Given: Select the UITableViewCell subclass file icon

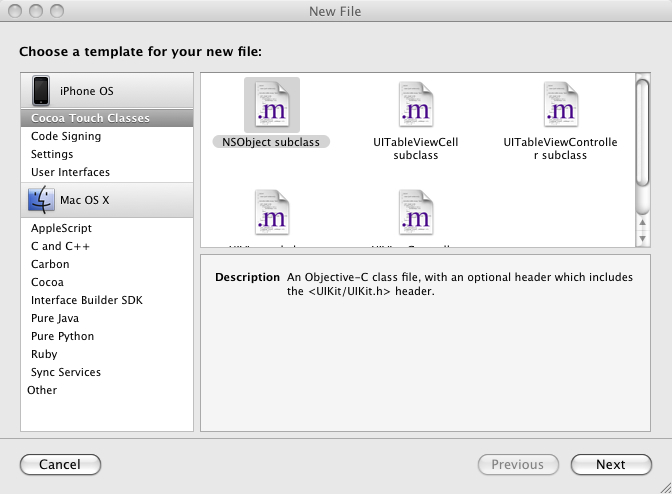Looking at the screenshot, I should (x=416, y=105).
